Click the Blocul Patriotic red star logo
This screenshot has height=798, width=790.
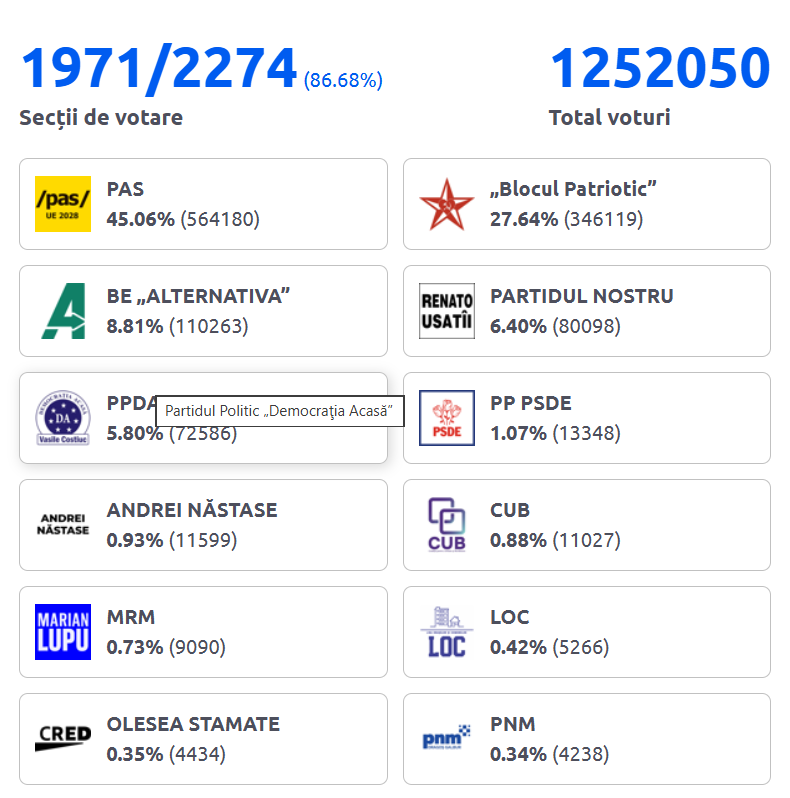(446, 204)
